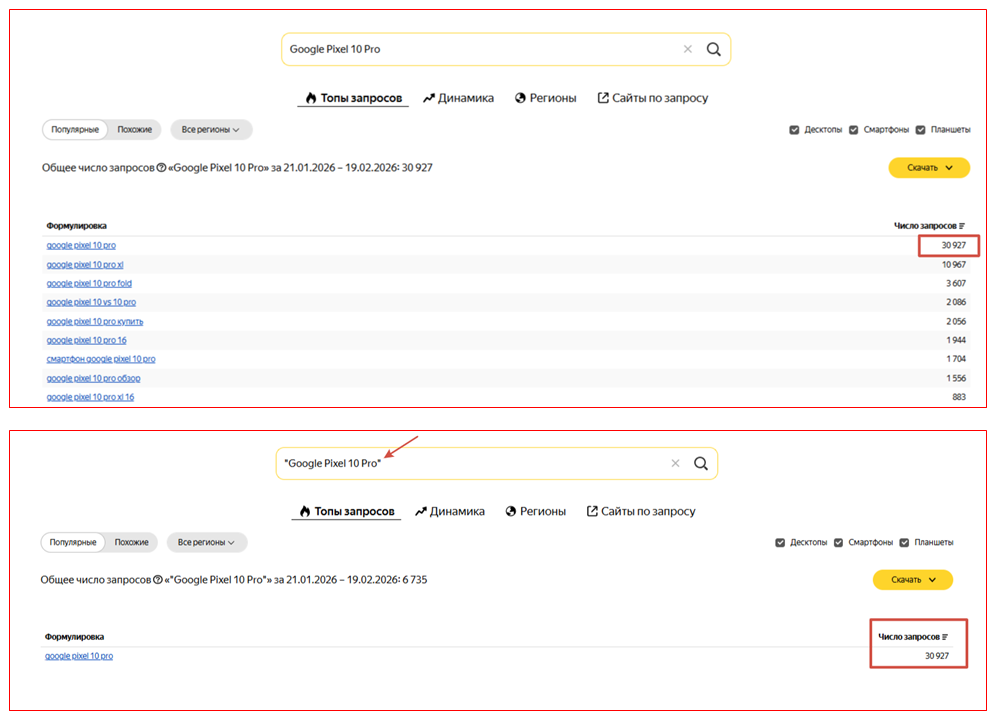Open Скачать dropdown in the unquoted query panel
This screenshot has width=1001, height=720.
point(929,168)
